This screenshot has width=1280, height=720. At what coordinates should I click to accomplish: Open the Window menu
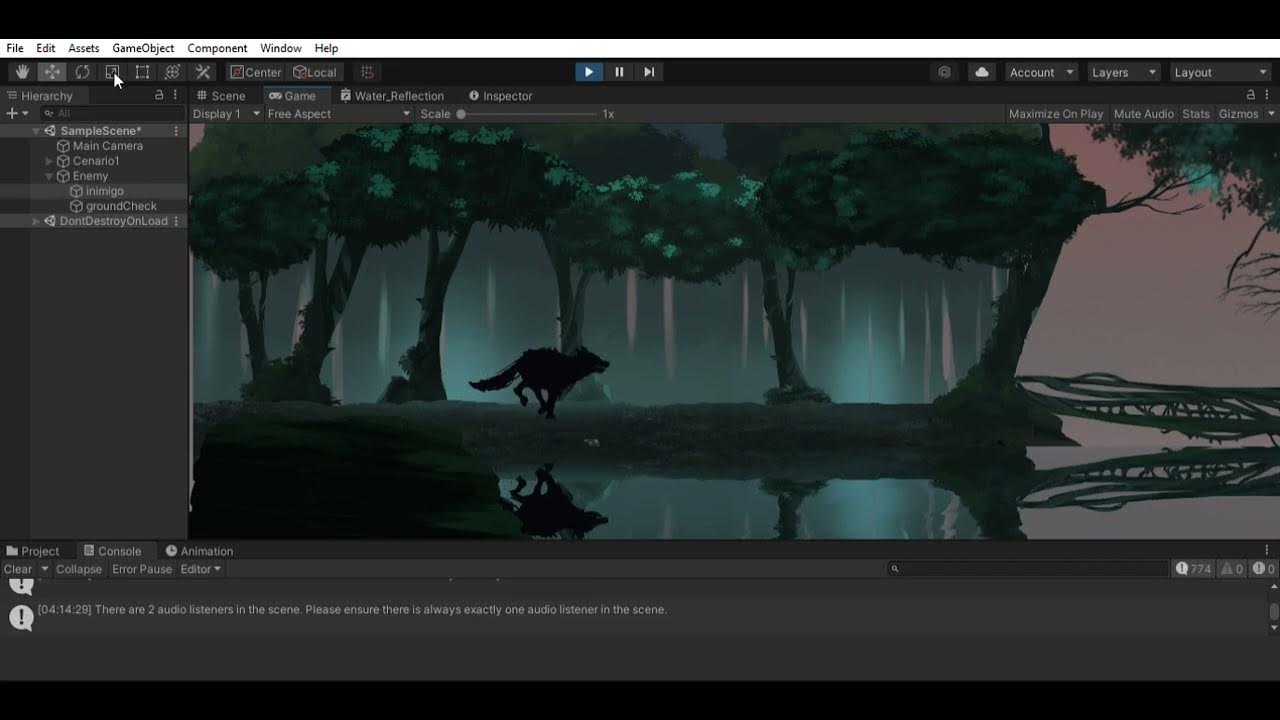click(x=281, y=48)
